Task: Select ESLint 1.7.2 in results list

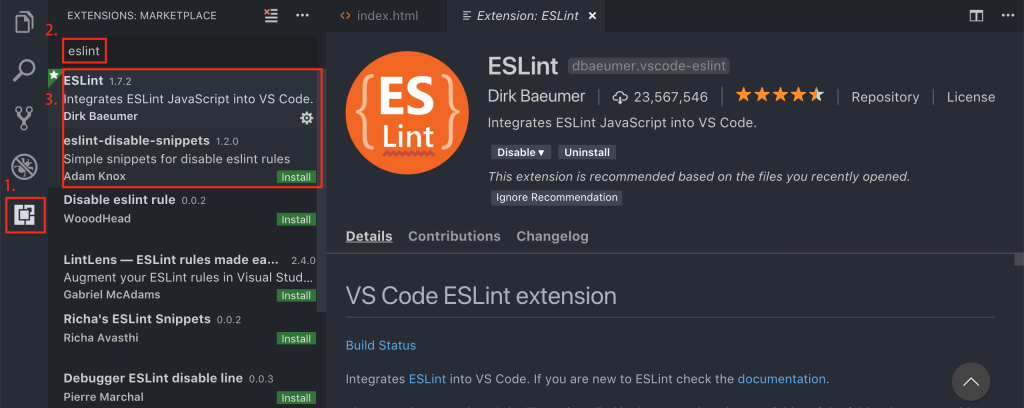Action: (x=183, y=98)
